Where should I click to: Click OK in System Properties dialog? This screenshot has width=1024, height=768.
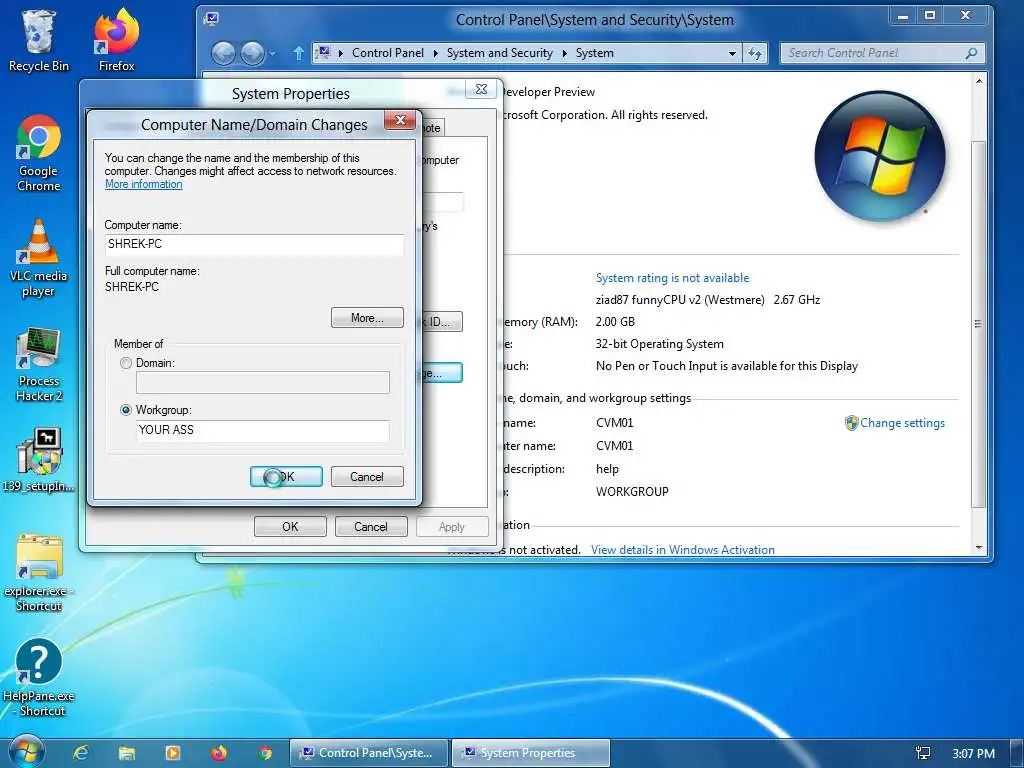pos(290,526)
